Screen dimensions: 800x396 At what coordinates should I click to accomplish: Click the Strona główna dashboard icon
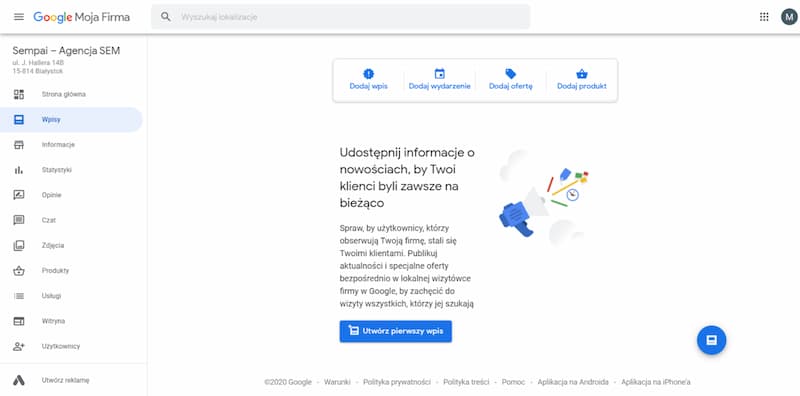pyautogui.click(x=19, y=94)
